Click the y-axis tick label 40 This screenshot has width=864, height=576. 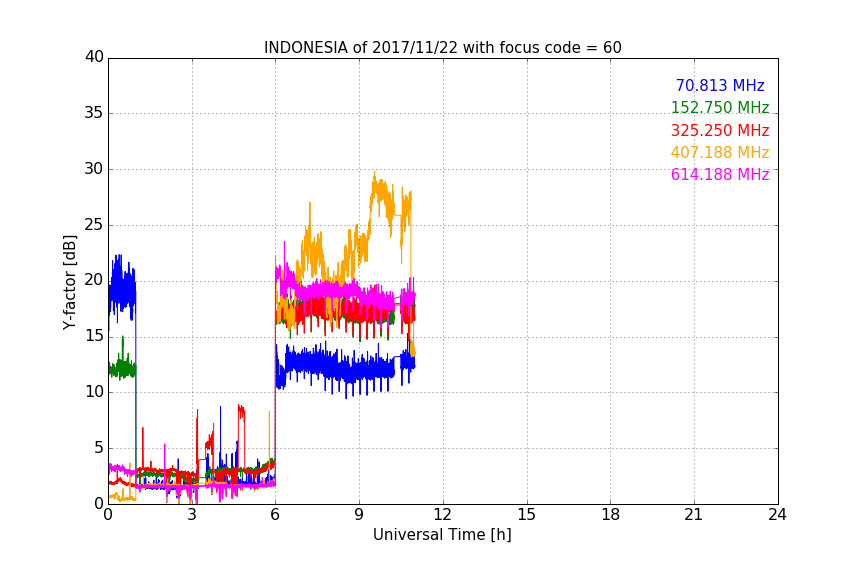tap(94, 57)
